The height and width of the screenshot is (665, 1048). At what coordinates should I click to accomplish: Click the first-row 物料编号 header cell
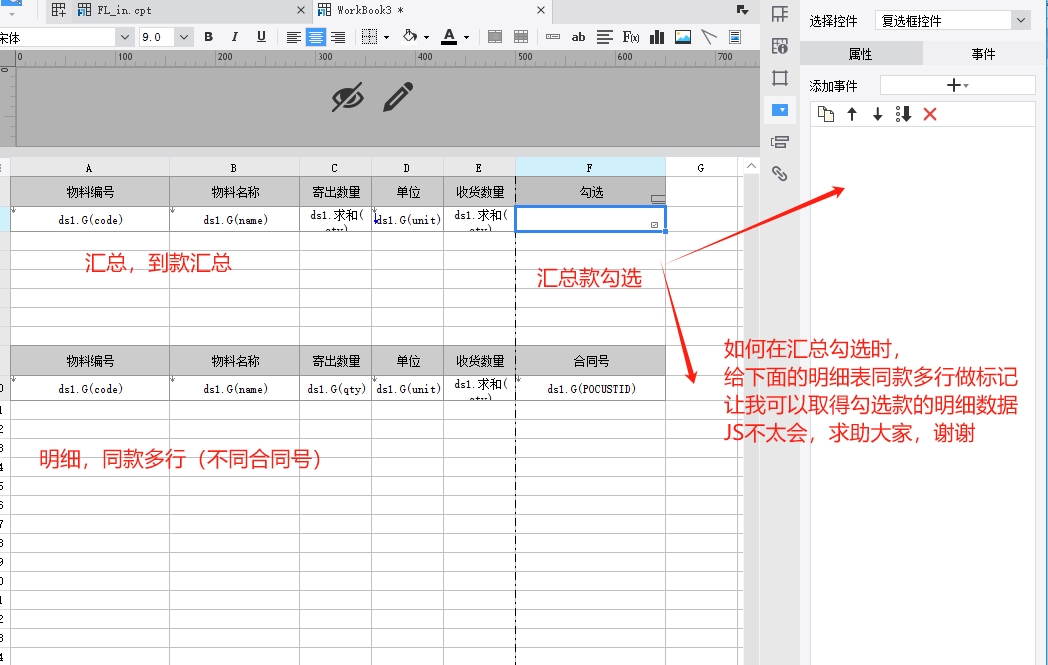[90, 192]
